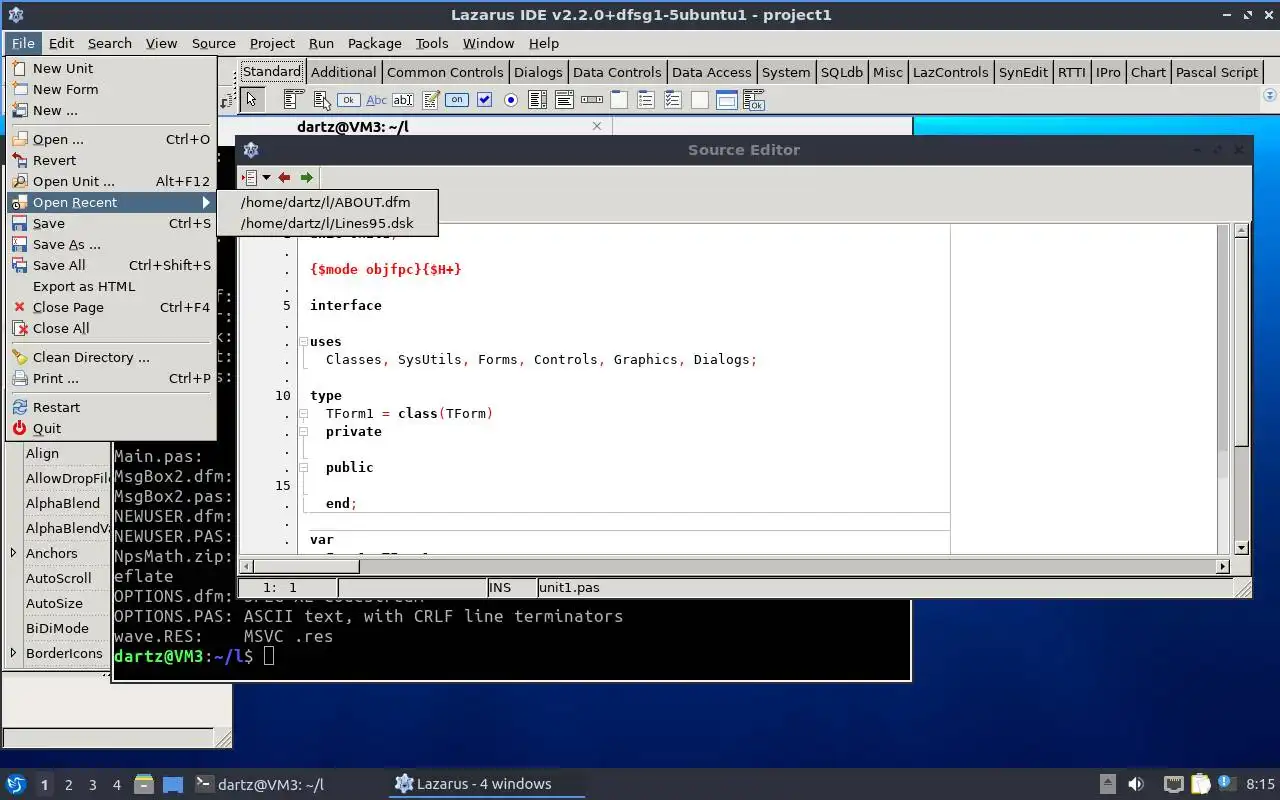Screen dimensions: 1280x800
Task: Click Restart in the File menu
Action: pos(111,407)
